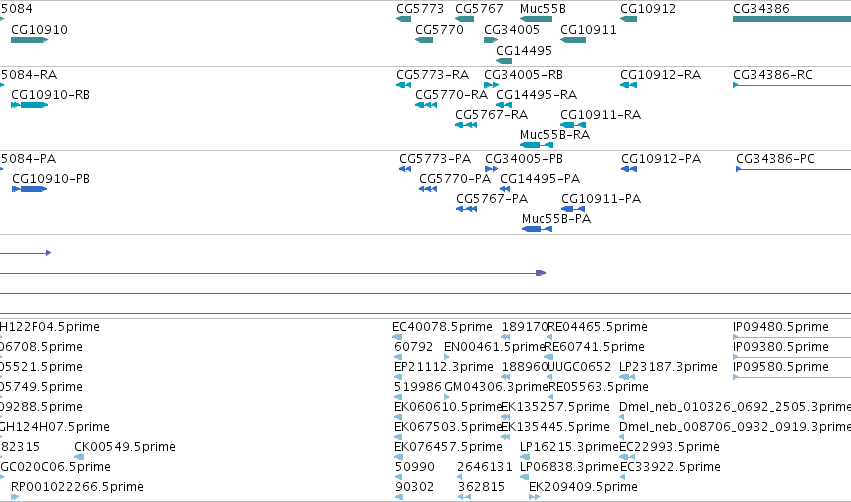The image size is (851, 502).
Task: Select EST EC40078.5prime
Action: click(x=442, y=327)
